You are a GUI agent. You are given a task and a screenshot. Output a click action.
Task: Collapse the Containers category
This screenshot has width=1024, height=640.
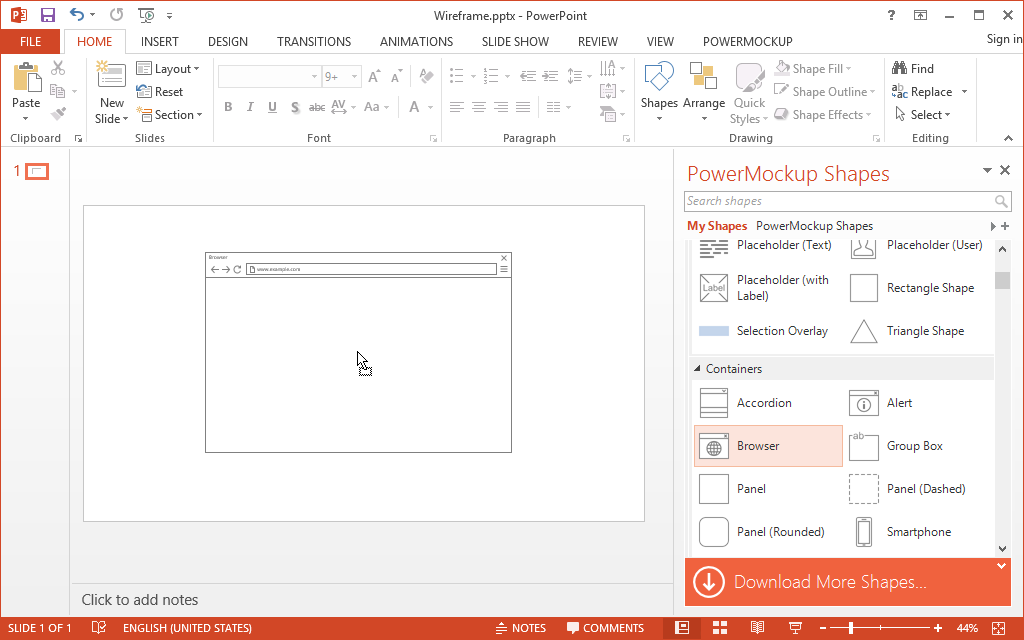pyautogui.click(x=697, y=369)
